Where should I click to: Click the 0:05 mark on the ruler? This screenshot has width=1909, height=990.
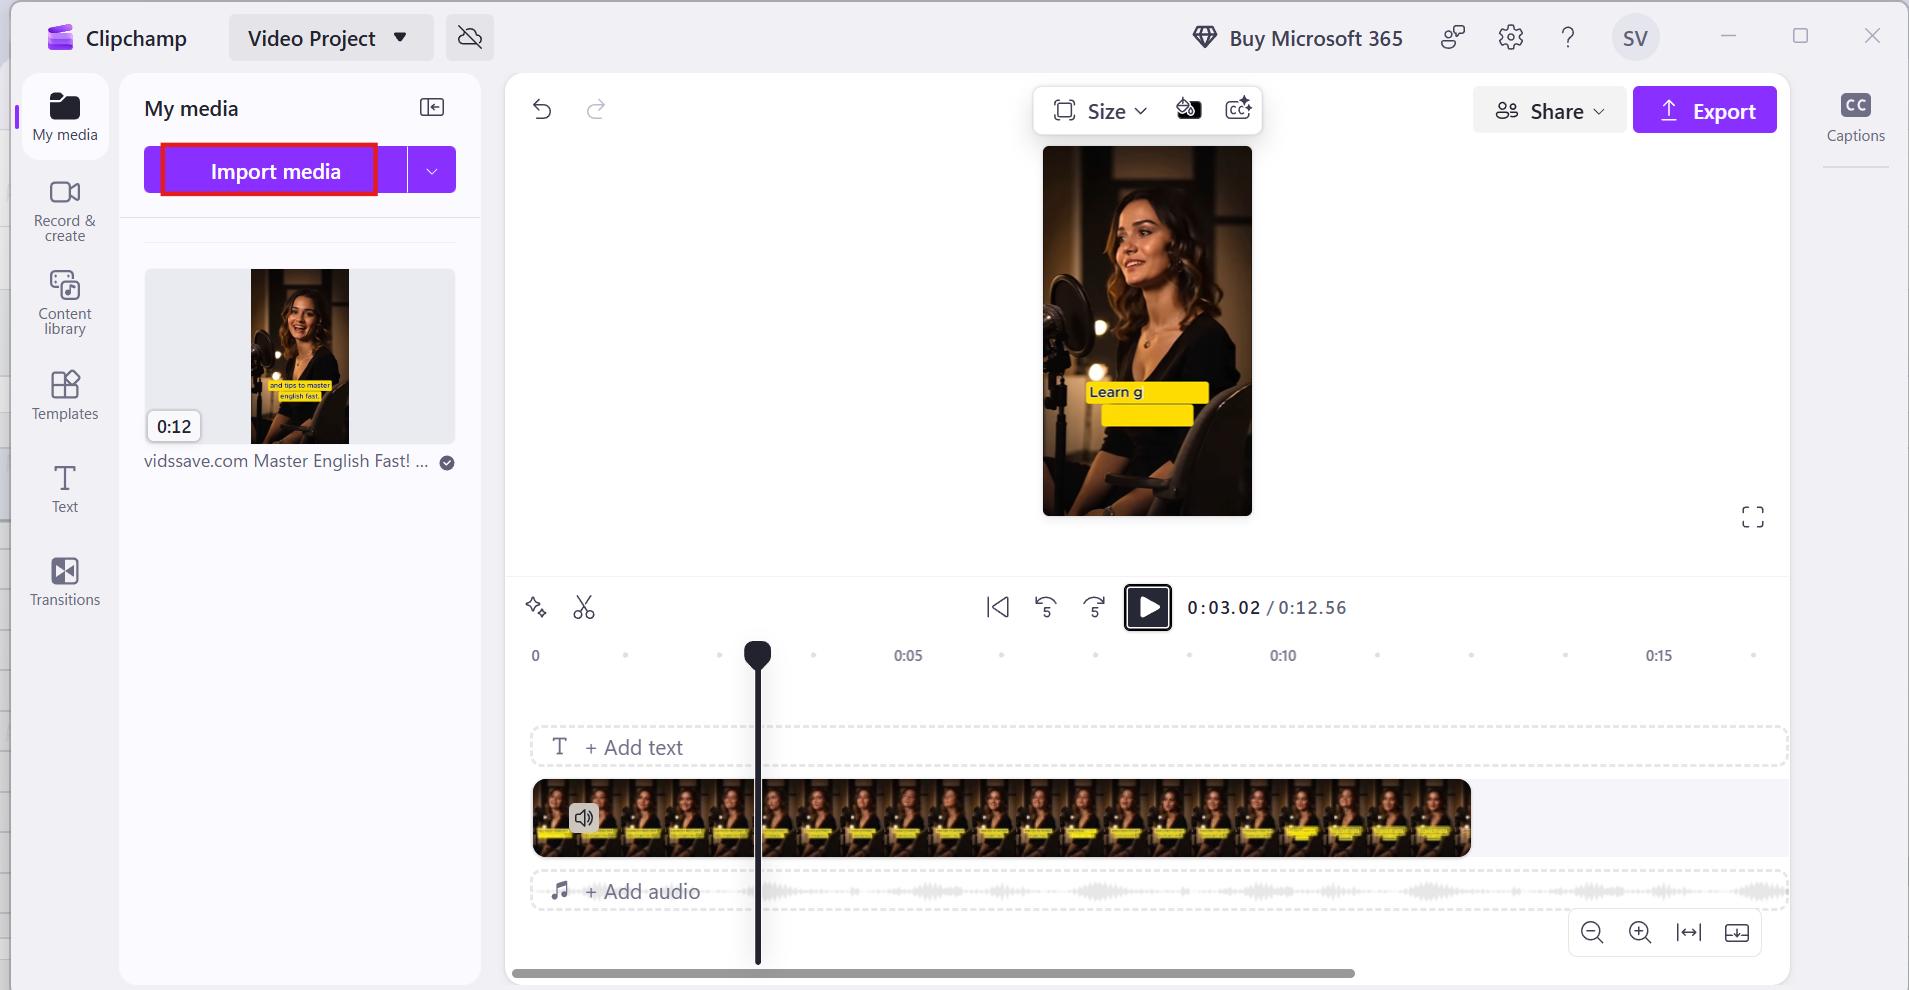(x=908, y=656)
